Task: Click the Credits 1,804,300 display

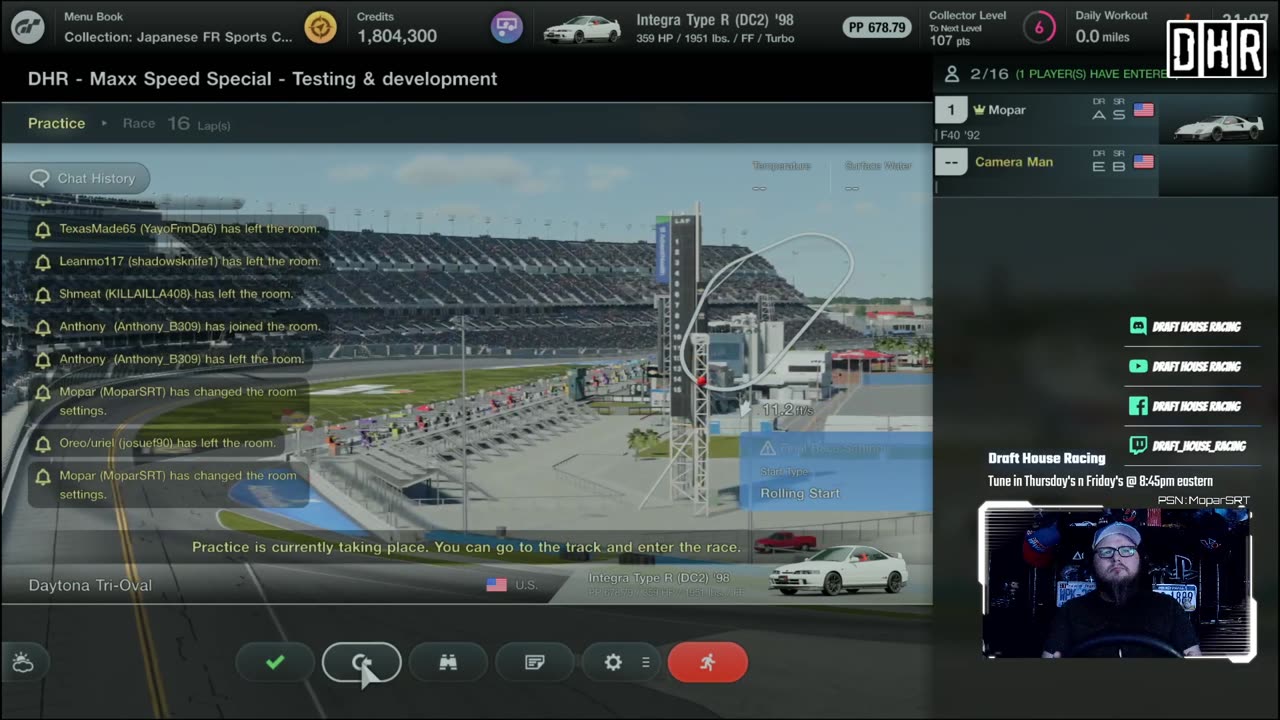Action: (397, 28)
